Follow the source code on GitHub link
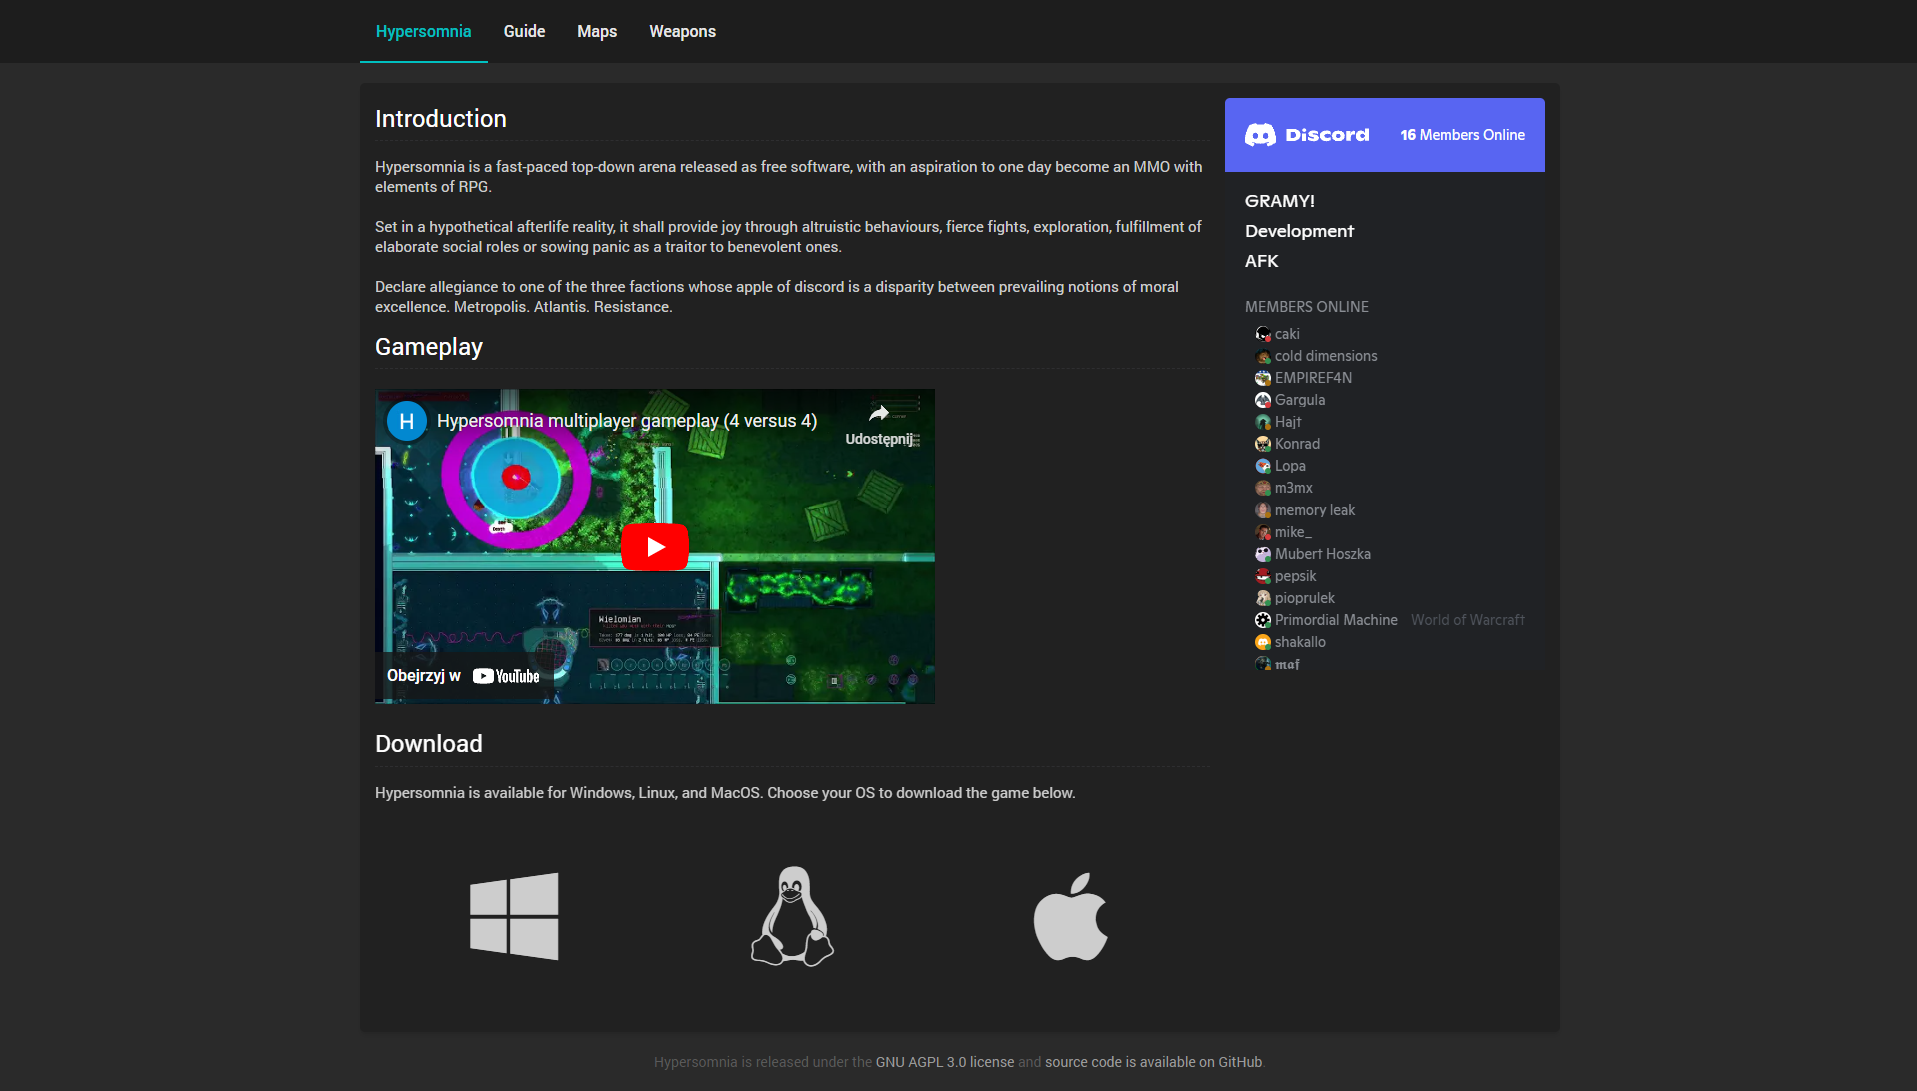The height and width of the screenshot is (1091, 1917). point(1153,1062)
